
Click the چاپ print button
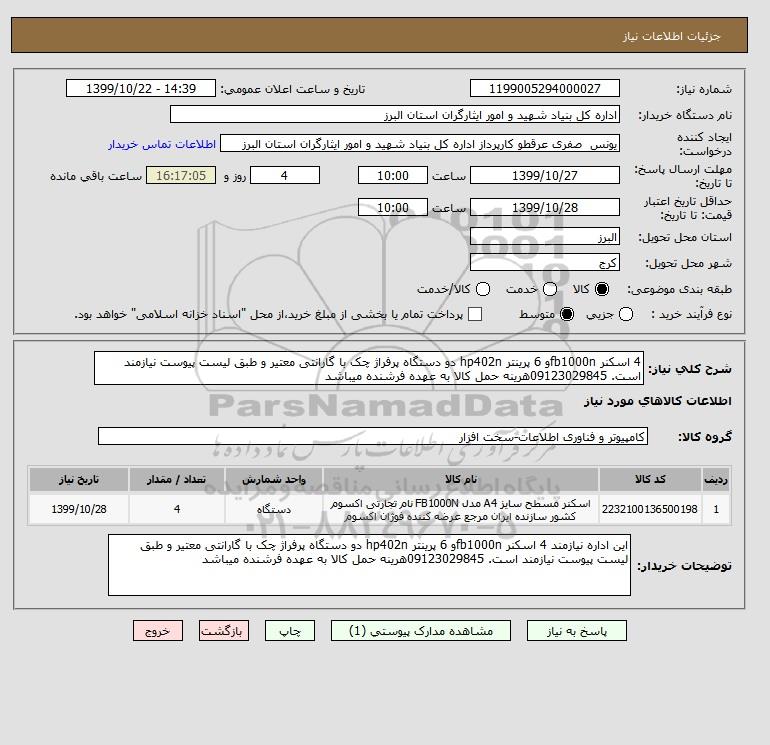(x=290, y=631)
